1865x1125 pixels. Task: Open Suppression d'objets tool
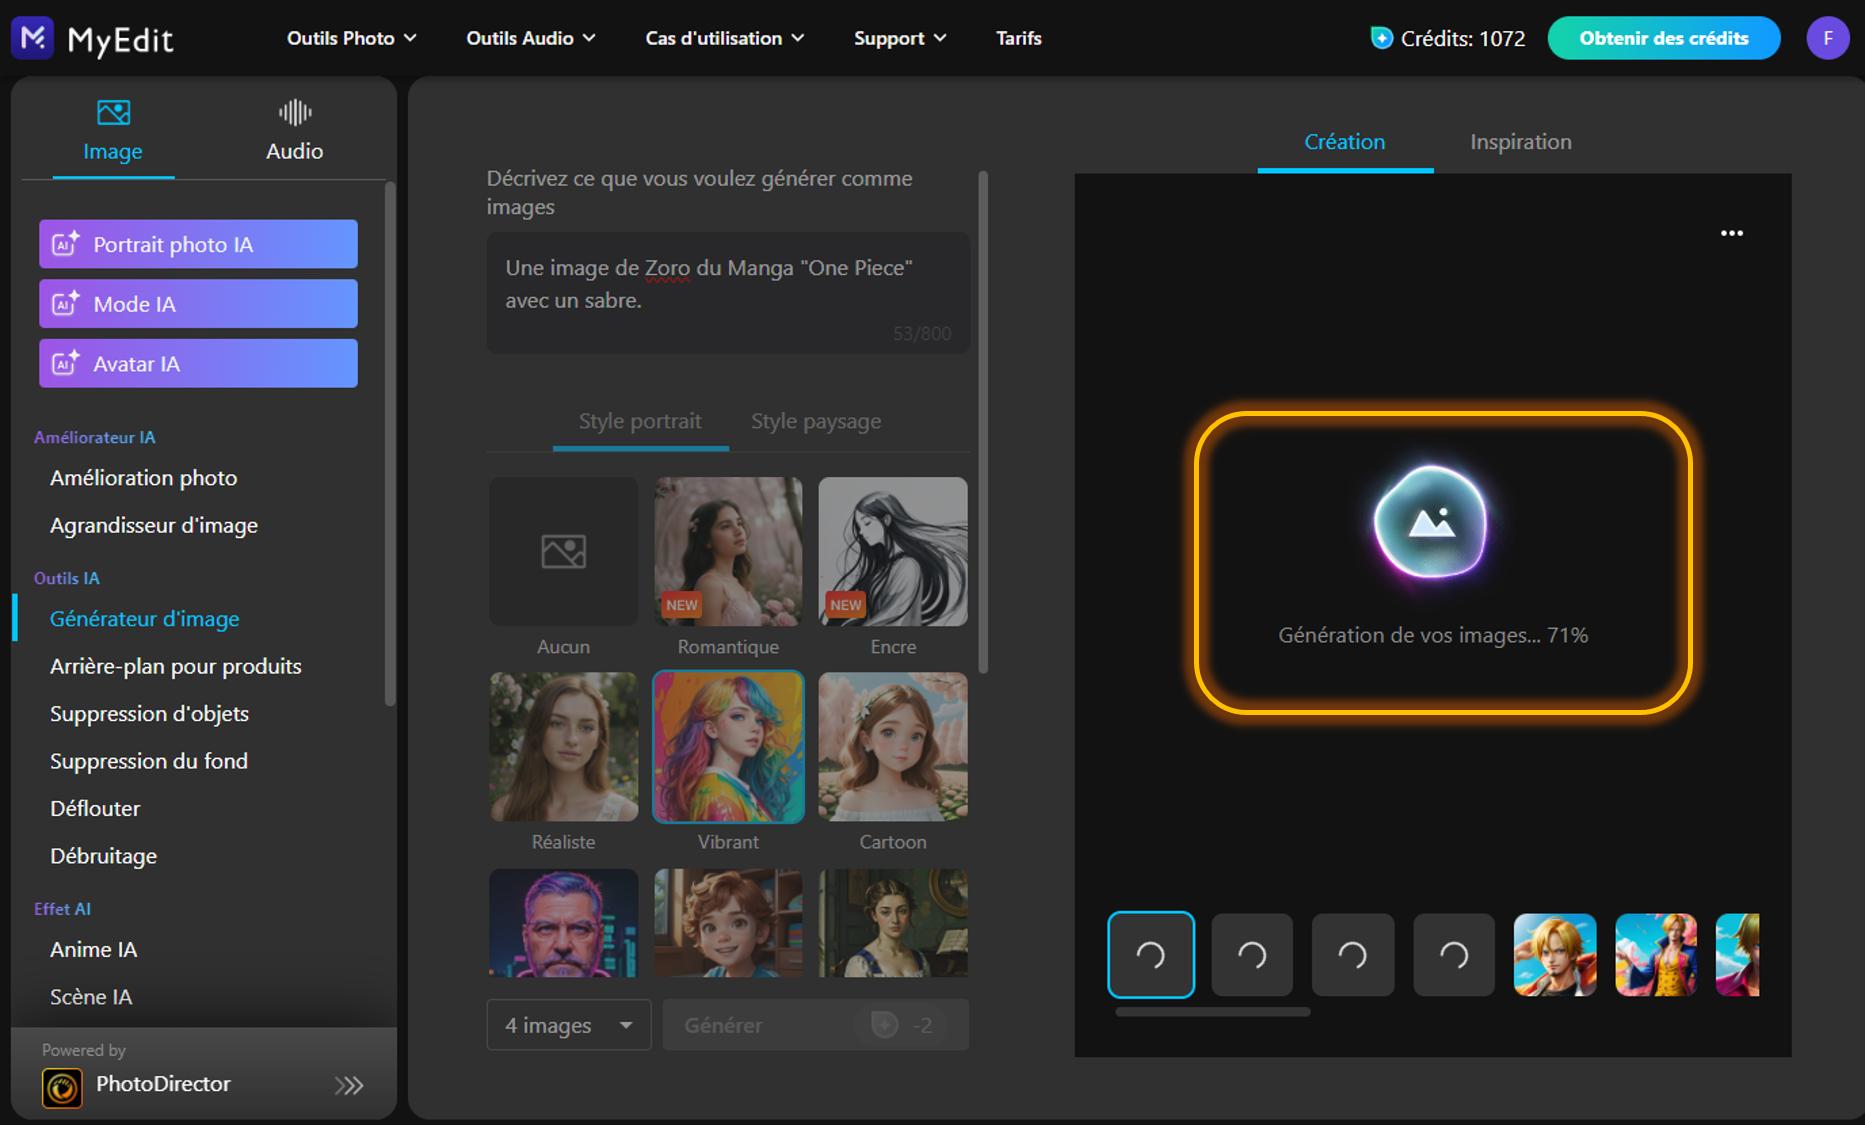click(x=149, y=714)
